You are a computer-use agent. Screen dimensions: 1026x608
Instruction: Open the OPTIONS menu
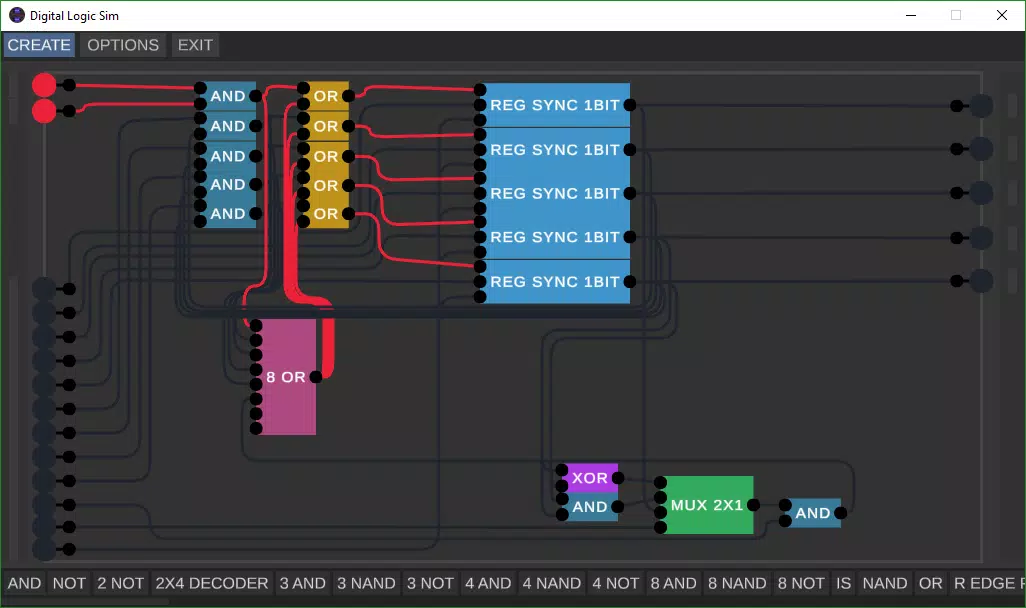click(x=123, y=45)
